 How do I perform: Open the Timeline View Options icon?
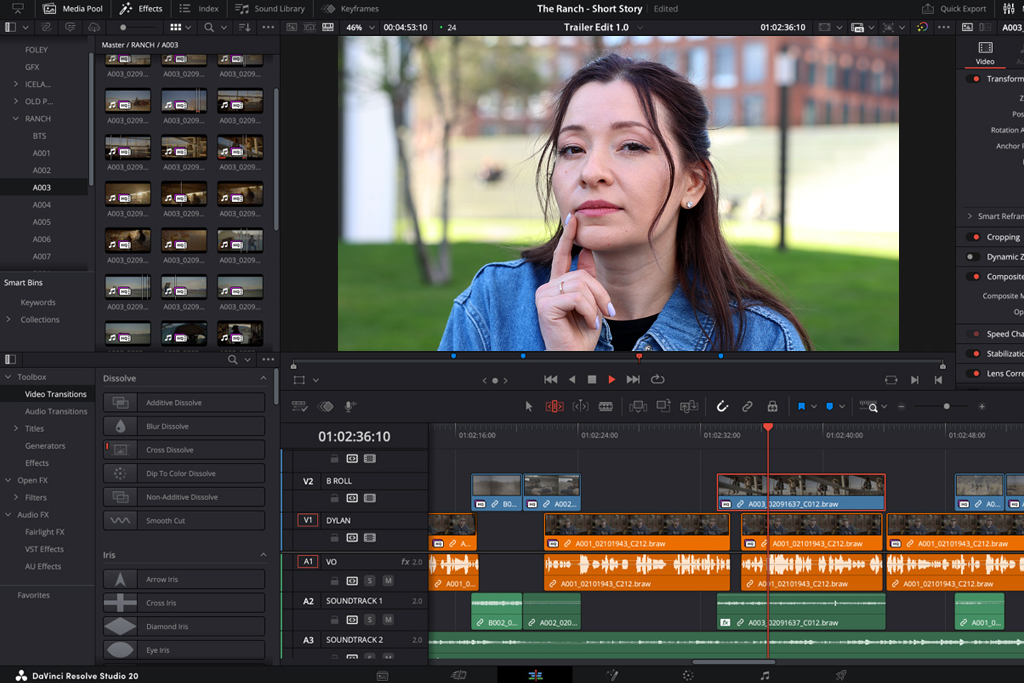click(299, 406)
